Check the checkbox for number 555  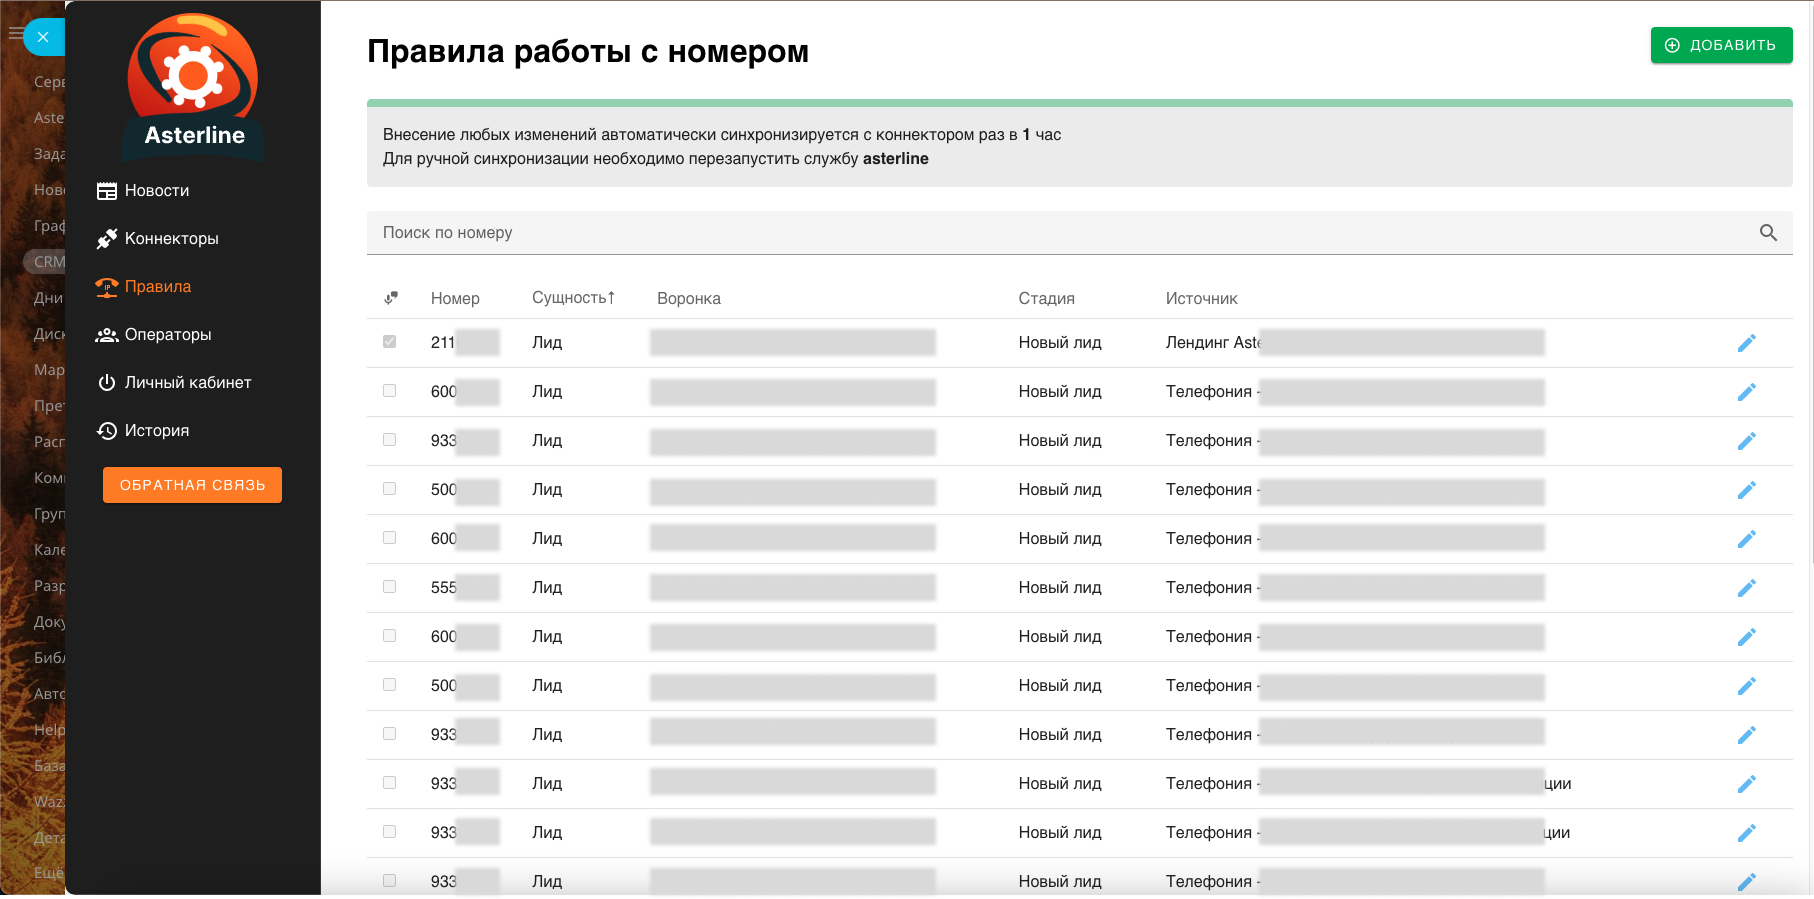pos(390,587)
